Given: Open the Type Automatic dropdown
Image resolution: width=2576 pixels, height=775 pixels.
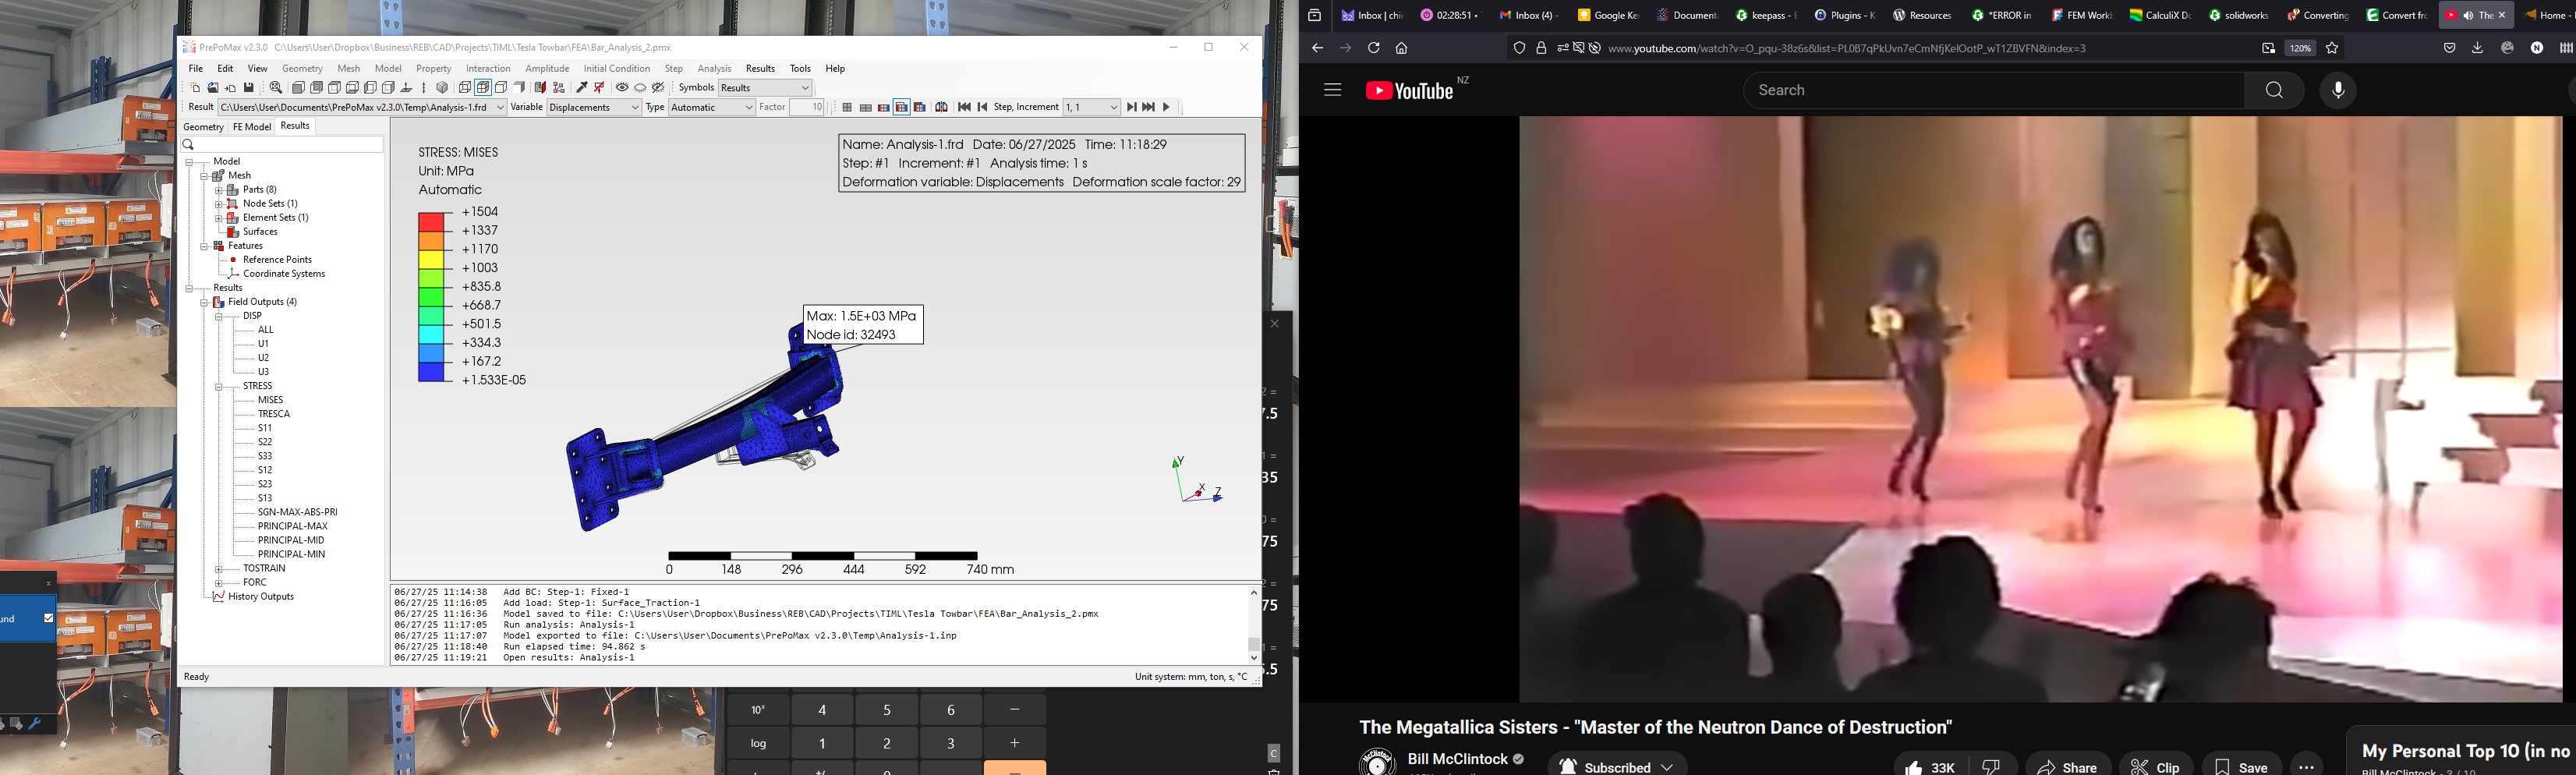Looking at the screenshot, I should point(712,107).
